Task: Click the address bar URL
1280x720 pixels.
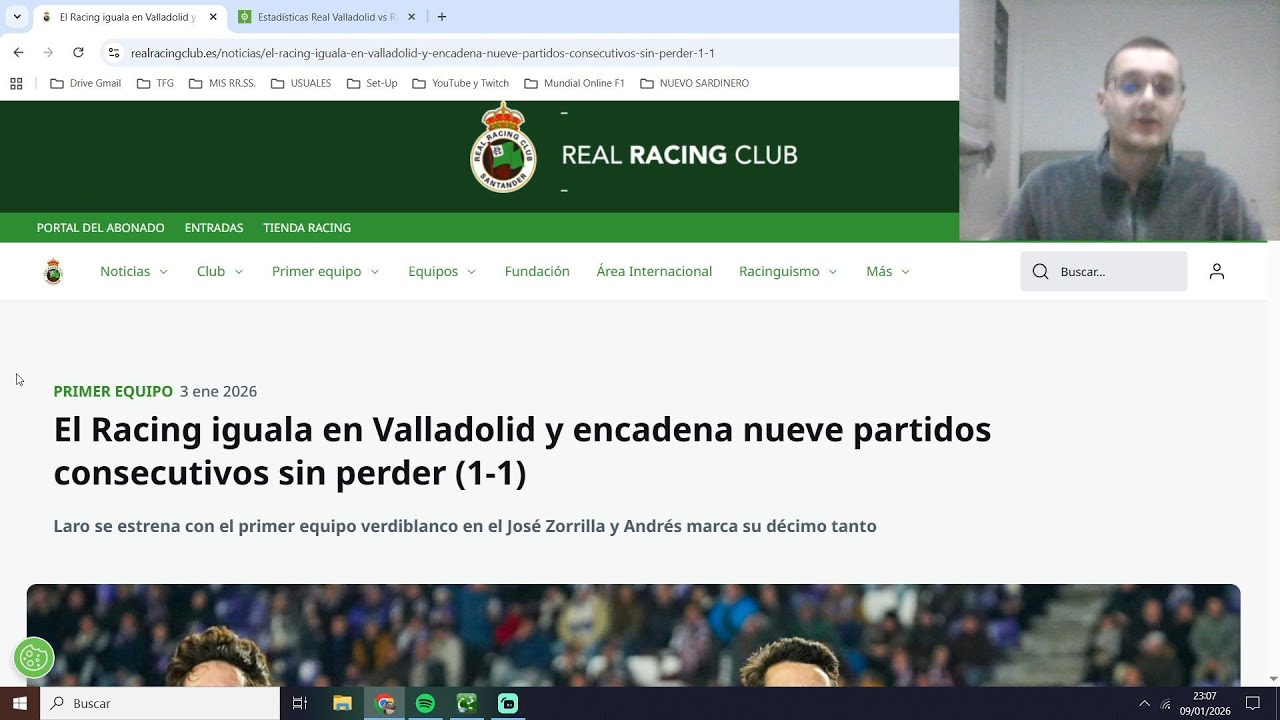Action: [422, 53]
